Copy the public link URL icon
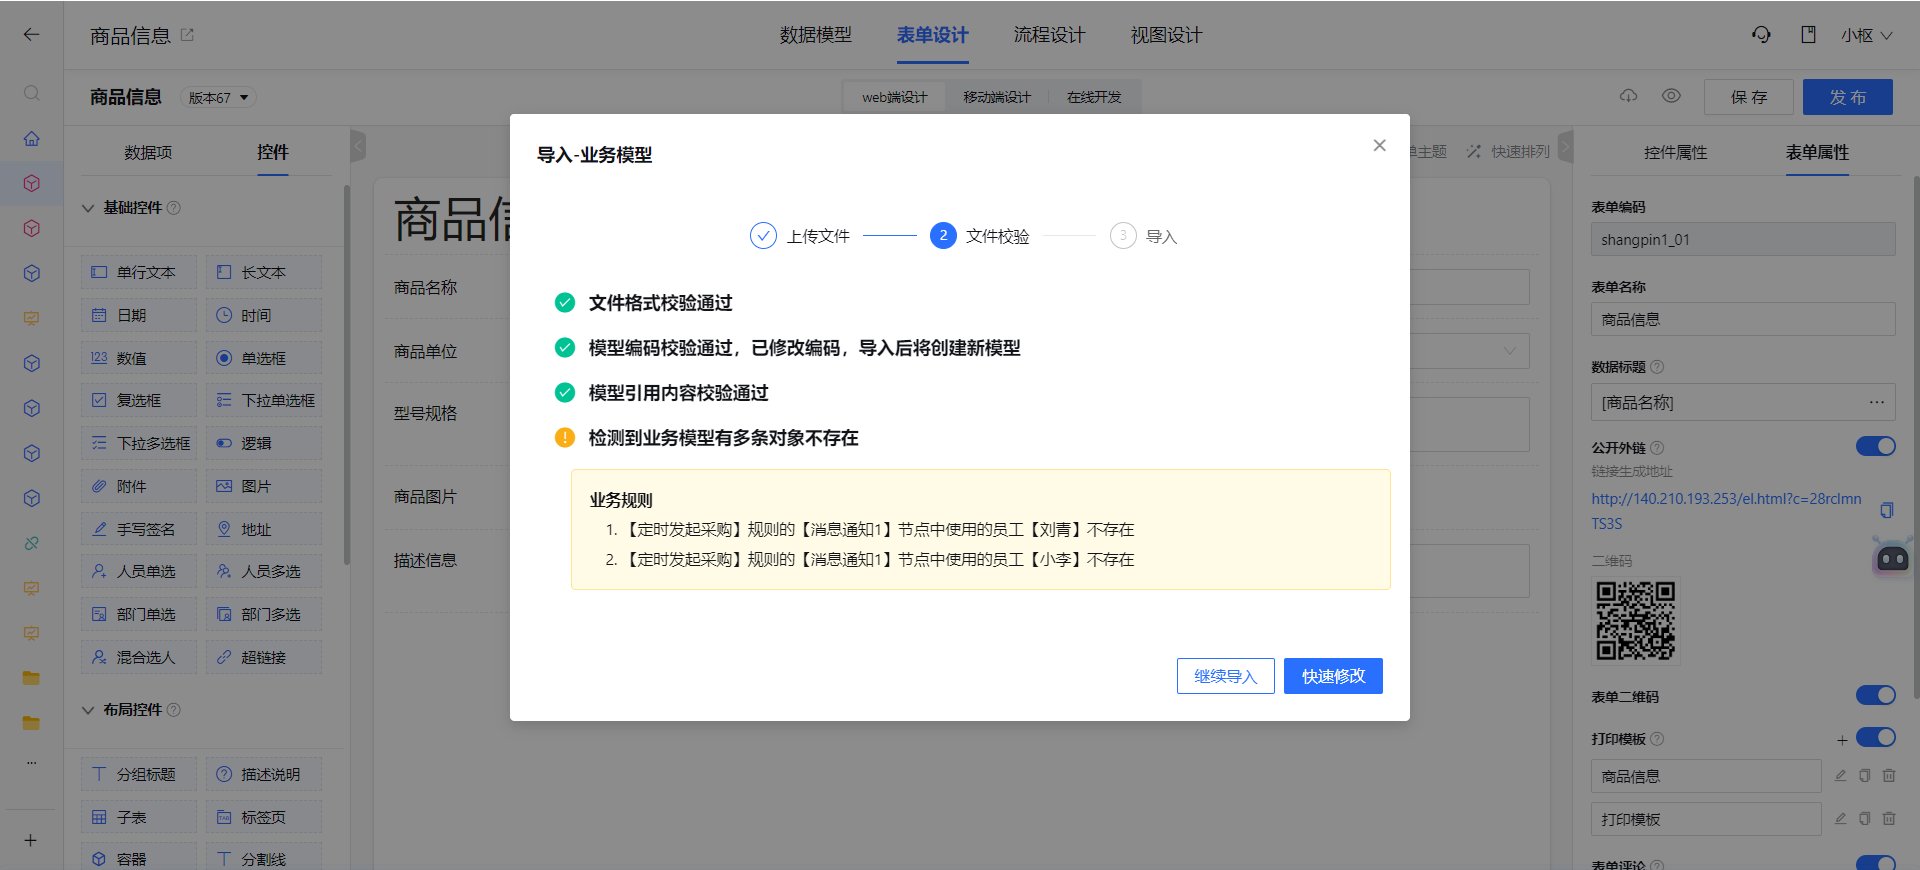This screenshot has width=1920, height=870. [1887, 510]
